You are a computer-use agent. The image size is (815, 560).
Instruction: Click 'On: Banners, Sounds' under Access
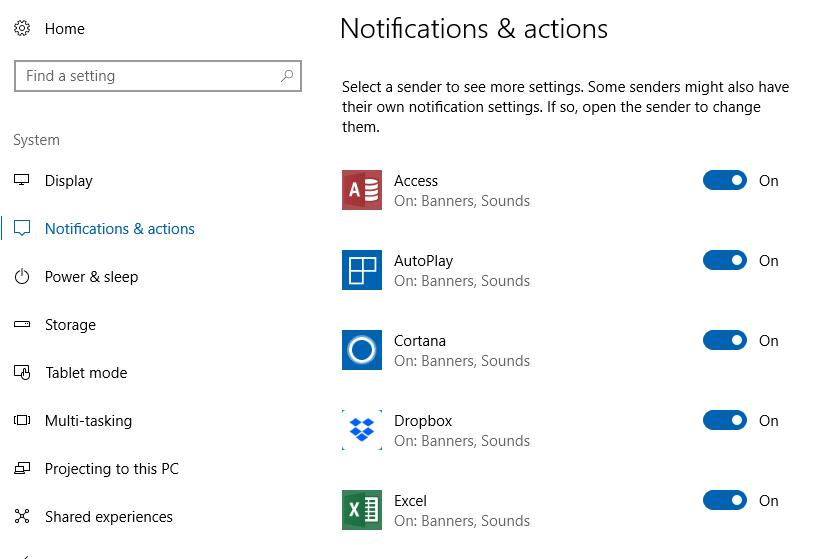[462, 201]
